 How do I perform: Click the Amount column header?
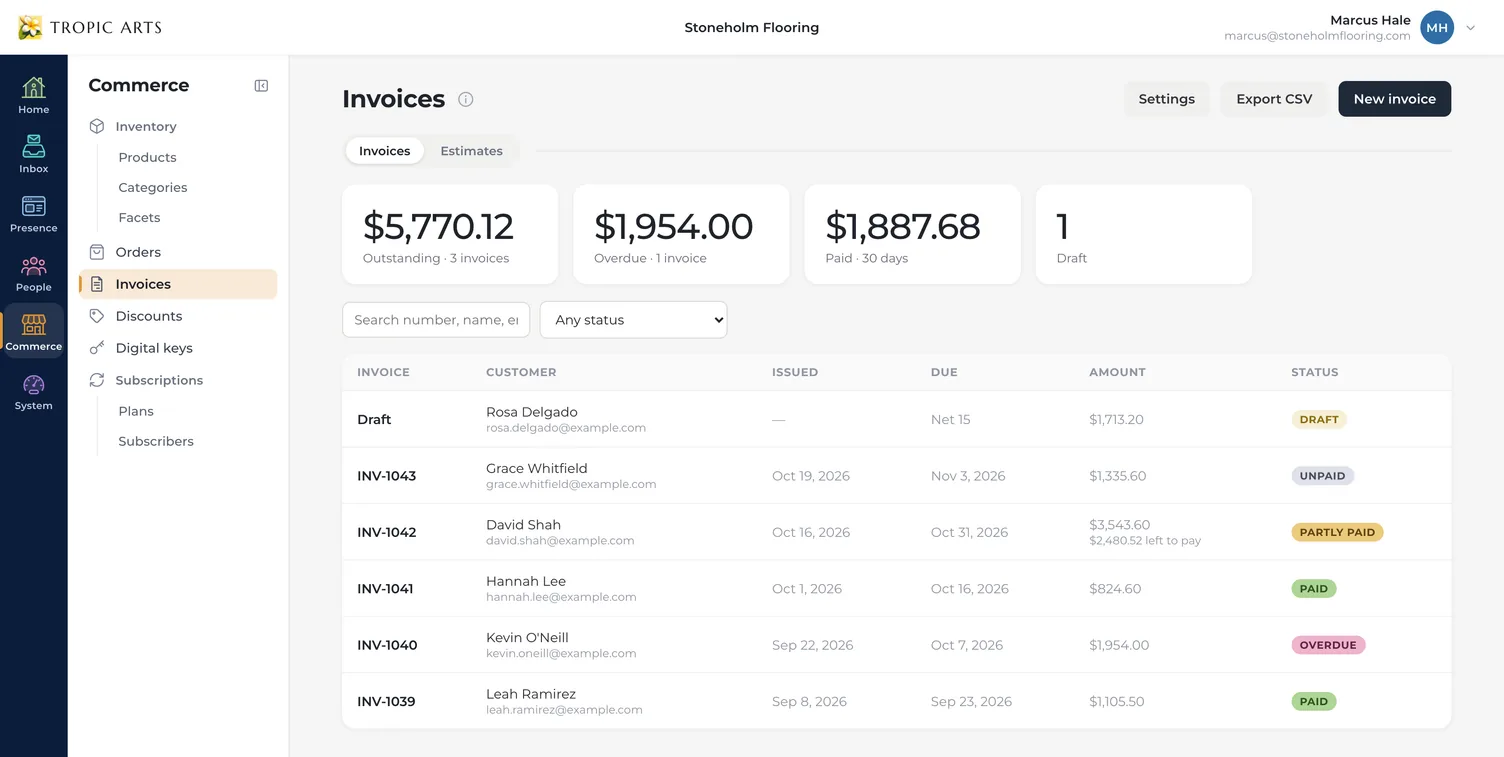click(1117, 372)
